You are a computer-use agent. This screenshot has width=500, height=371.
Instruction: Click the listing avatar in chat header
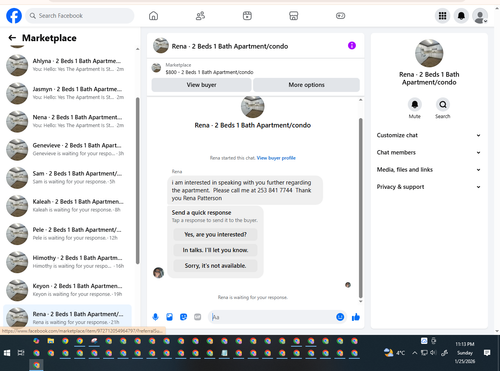[x=161, y=45]
